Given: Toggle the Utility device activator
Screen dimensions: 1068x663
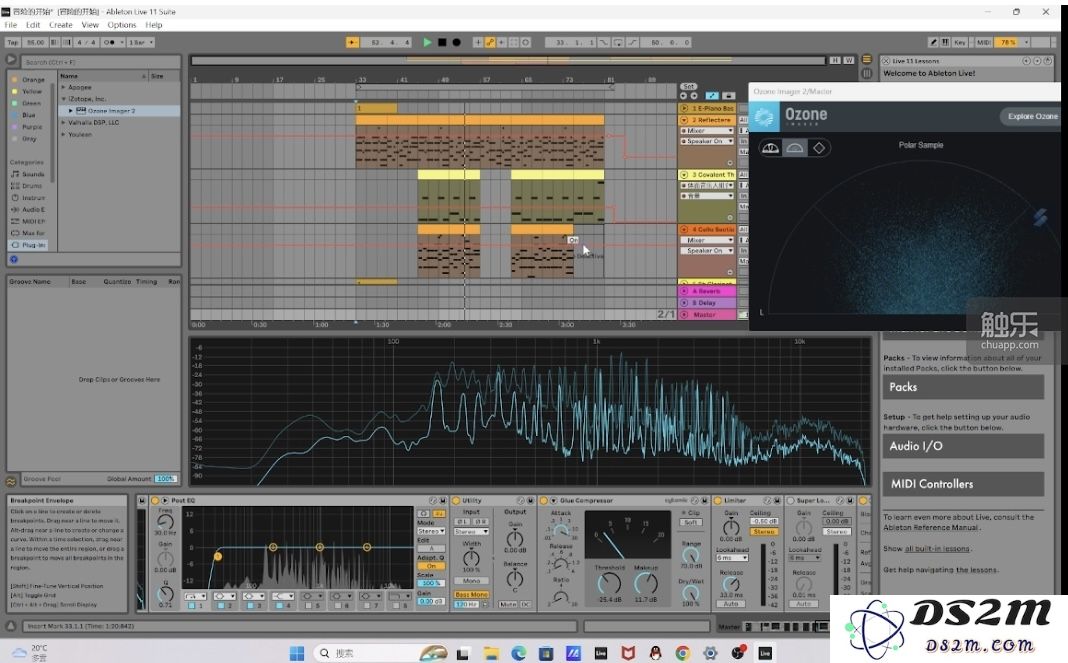Looking at the screenshot, I should [456, 500].
